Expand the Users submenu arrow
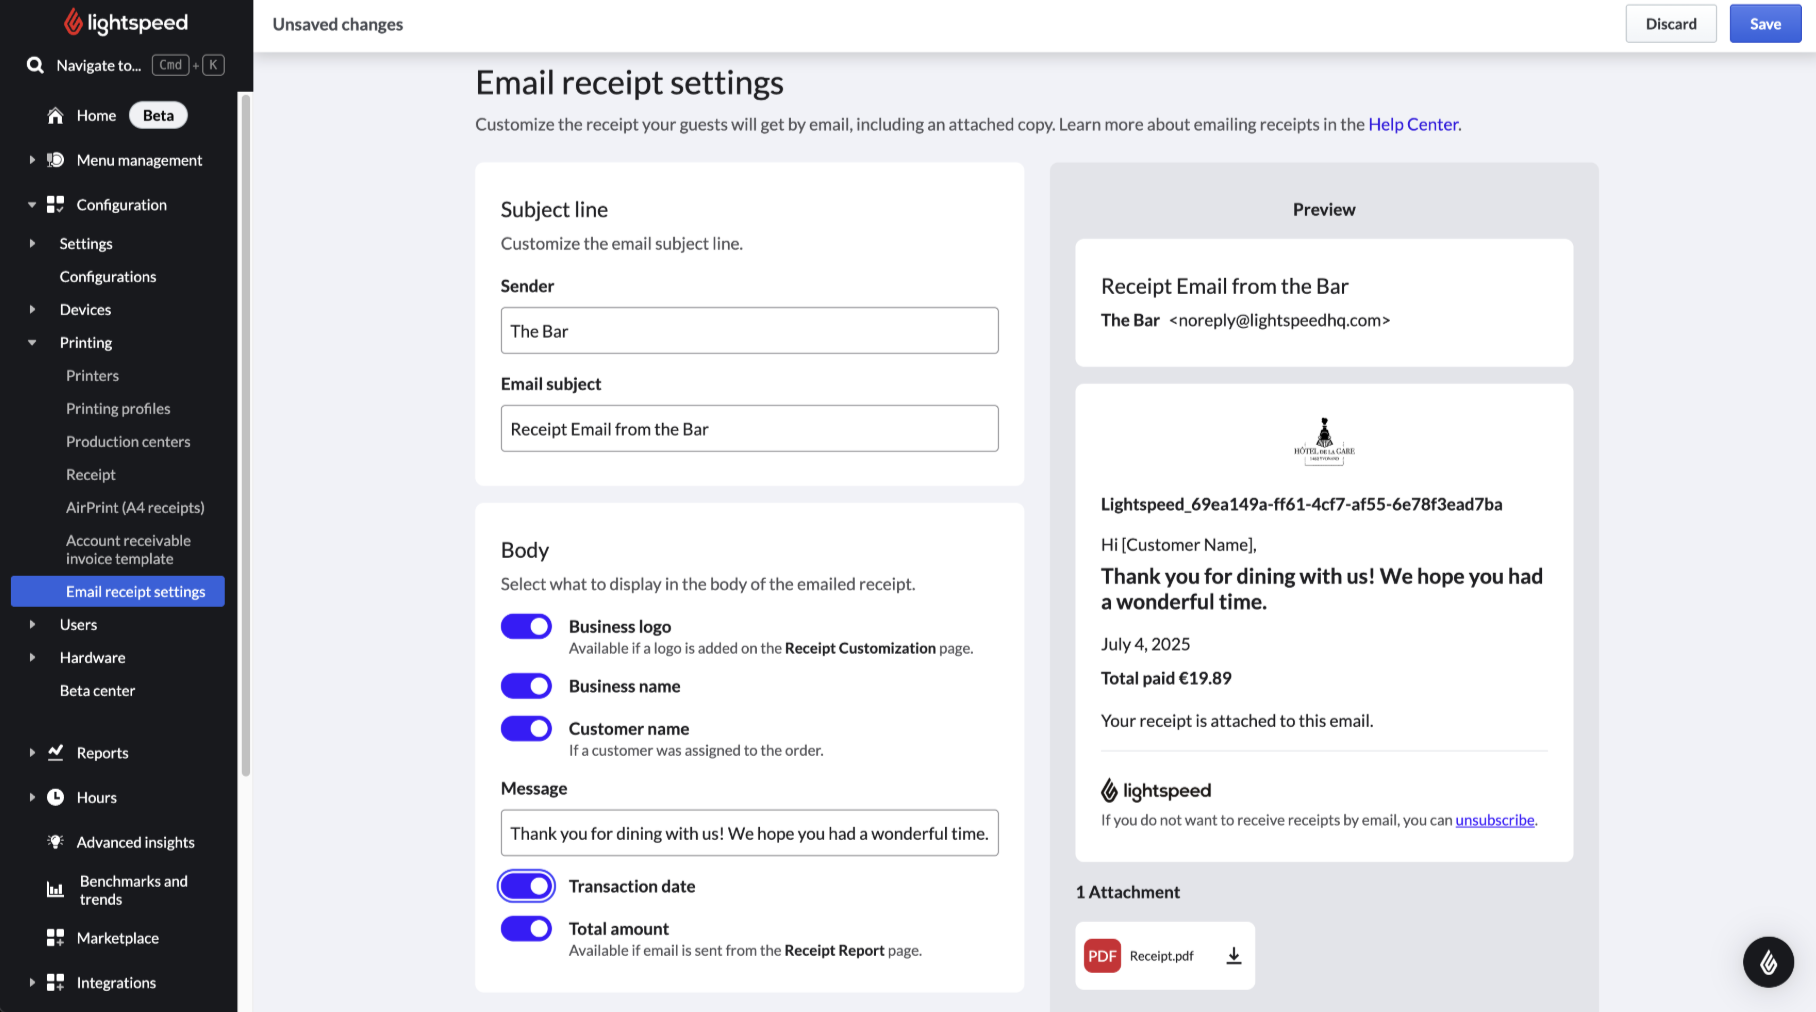This screenshot has height=1012, width=1816. tap(32, 625)
